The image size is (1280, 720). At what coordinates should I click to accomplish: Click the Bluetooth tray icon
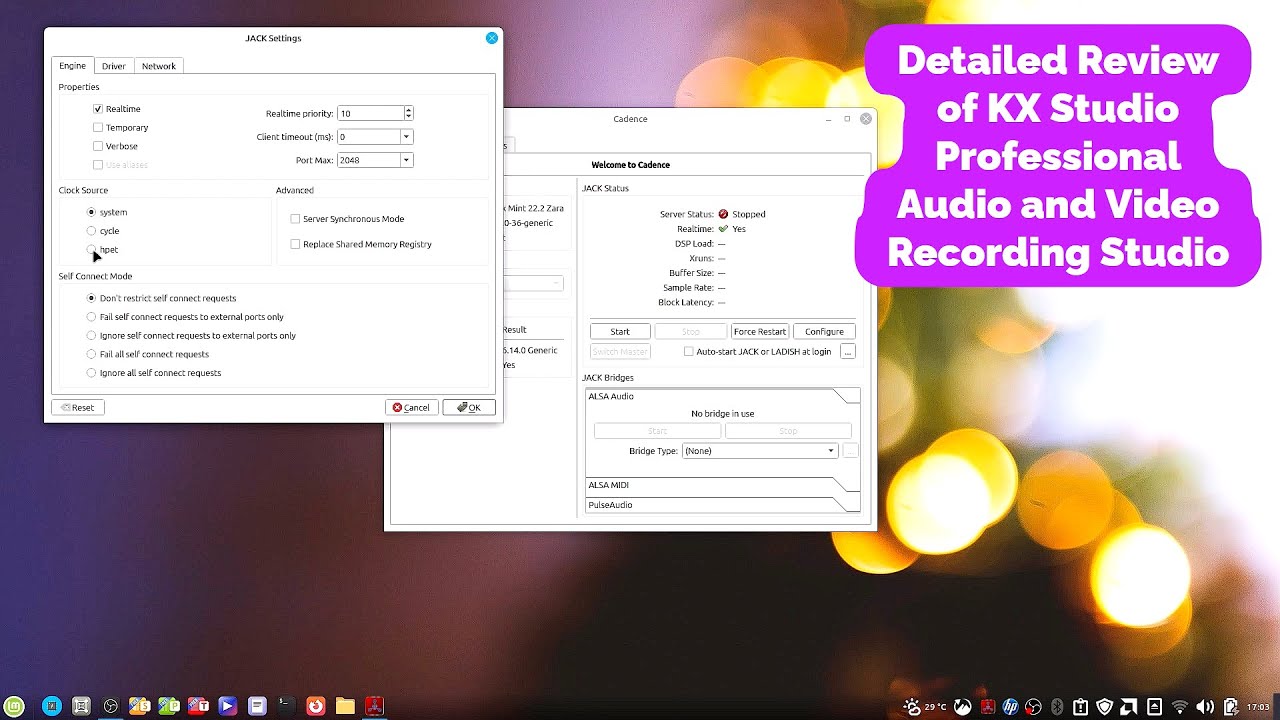(1057, 706)
